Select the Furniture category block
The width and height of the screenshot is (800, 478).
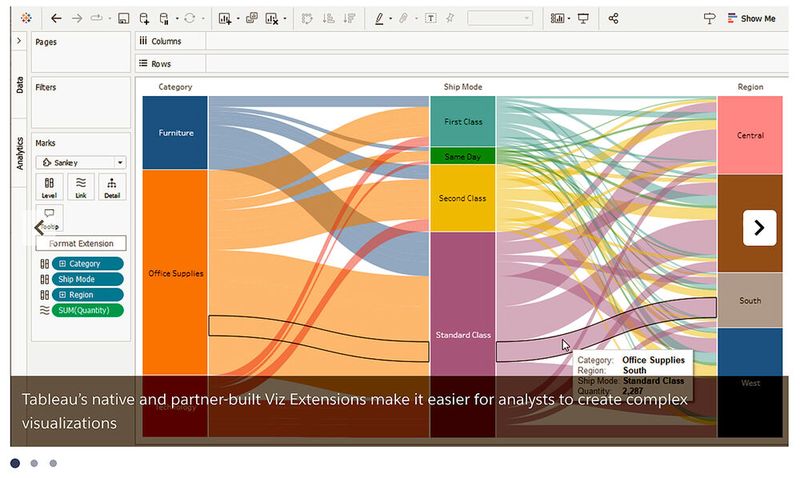[x=175, y=133]
